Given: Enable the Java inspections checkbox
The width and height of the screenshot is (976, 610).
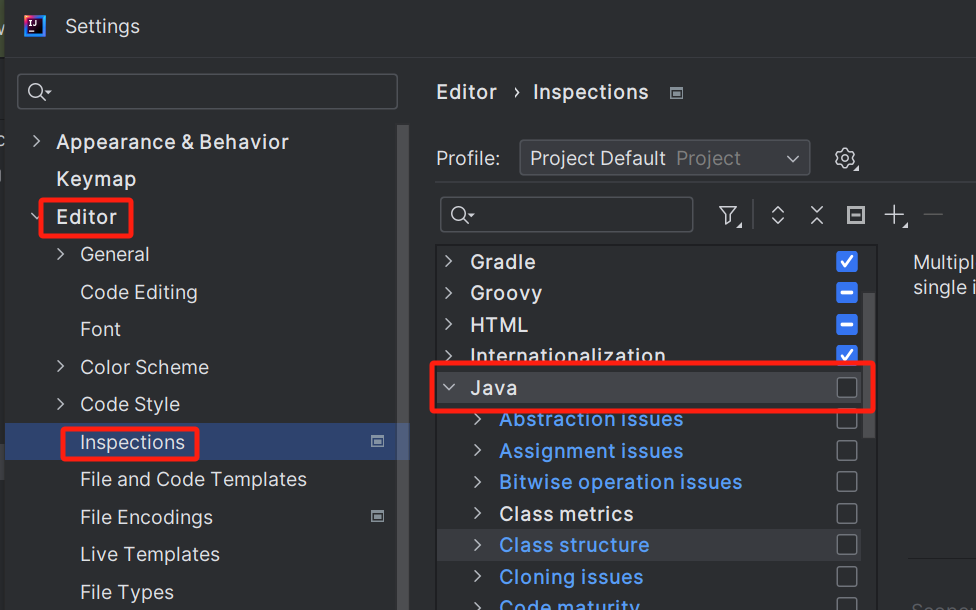Looking at the screenshot, I should pyautogui.click(x=847, y=388).
